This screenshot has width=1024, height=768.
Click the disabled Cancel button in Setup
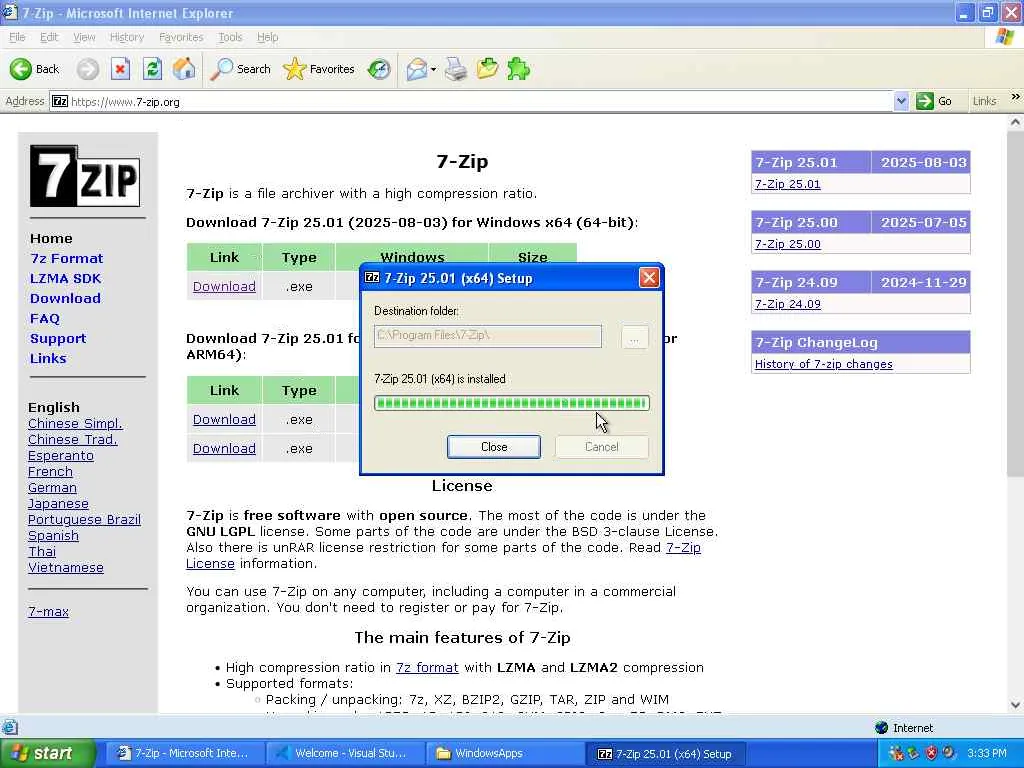point(601,447)
